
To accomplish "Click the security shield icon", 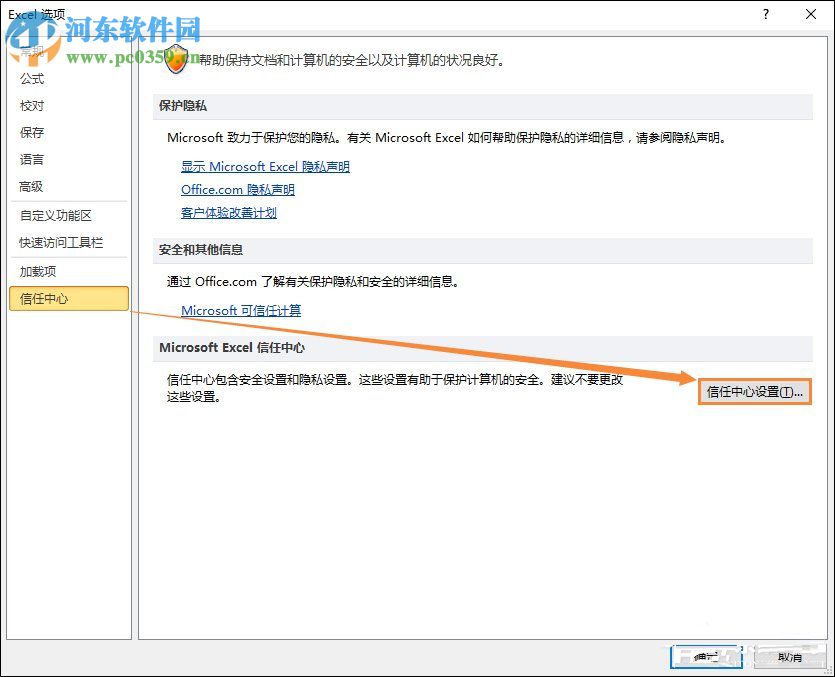I will 176,58.
